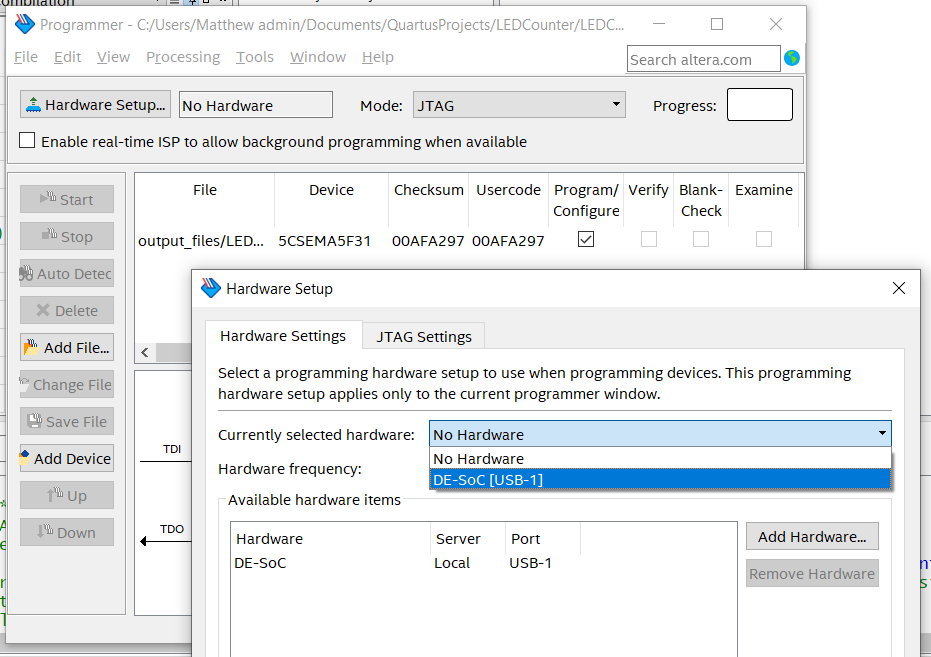Click the Change File button
The height and width of the screenshot is (657, 931).
[x=66, y=385]
